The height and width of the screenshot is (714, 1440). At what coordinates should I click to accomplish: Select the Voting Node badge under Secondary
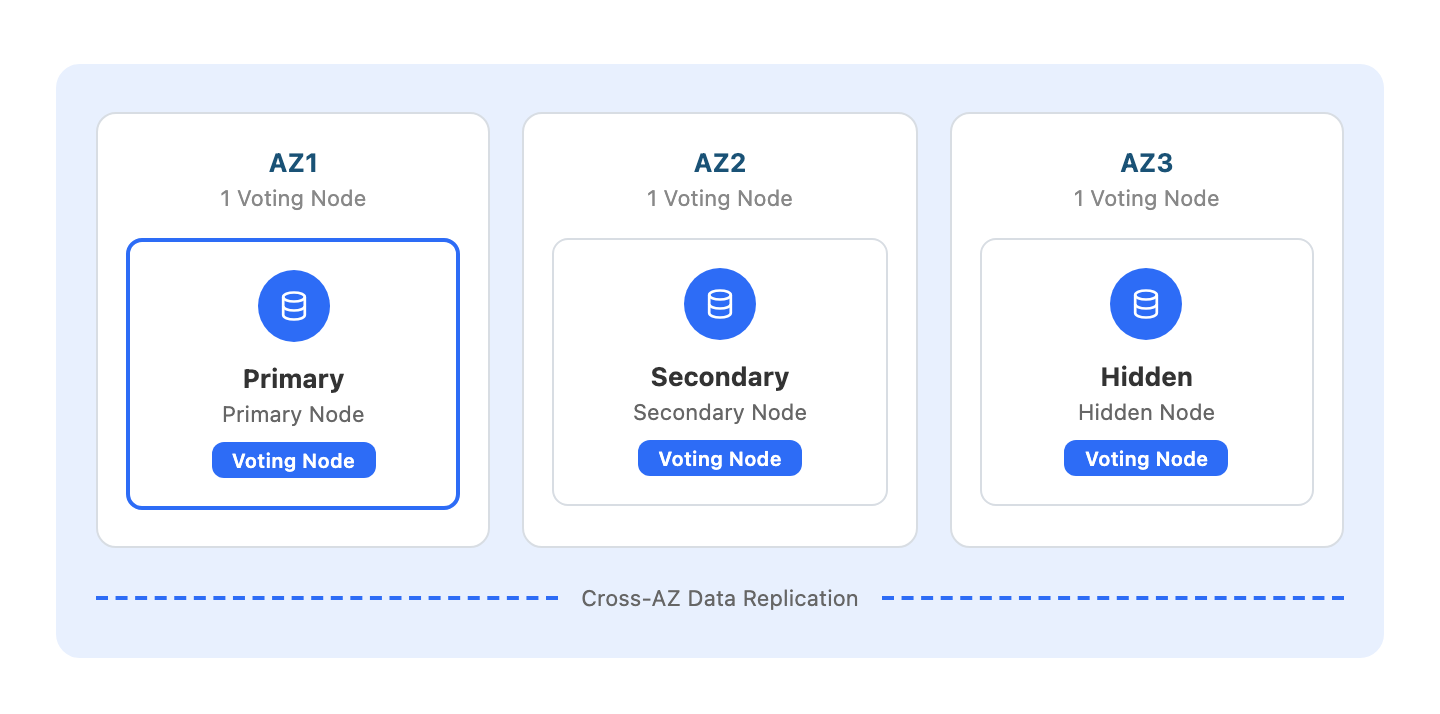click(720, 459)
